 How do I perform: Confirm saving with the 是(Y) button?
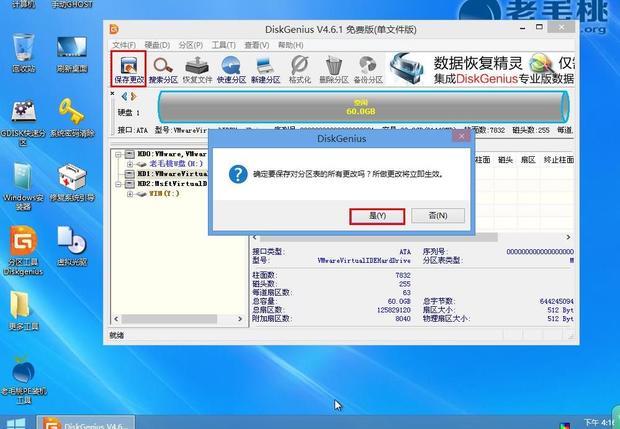(x=376, y=215)
